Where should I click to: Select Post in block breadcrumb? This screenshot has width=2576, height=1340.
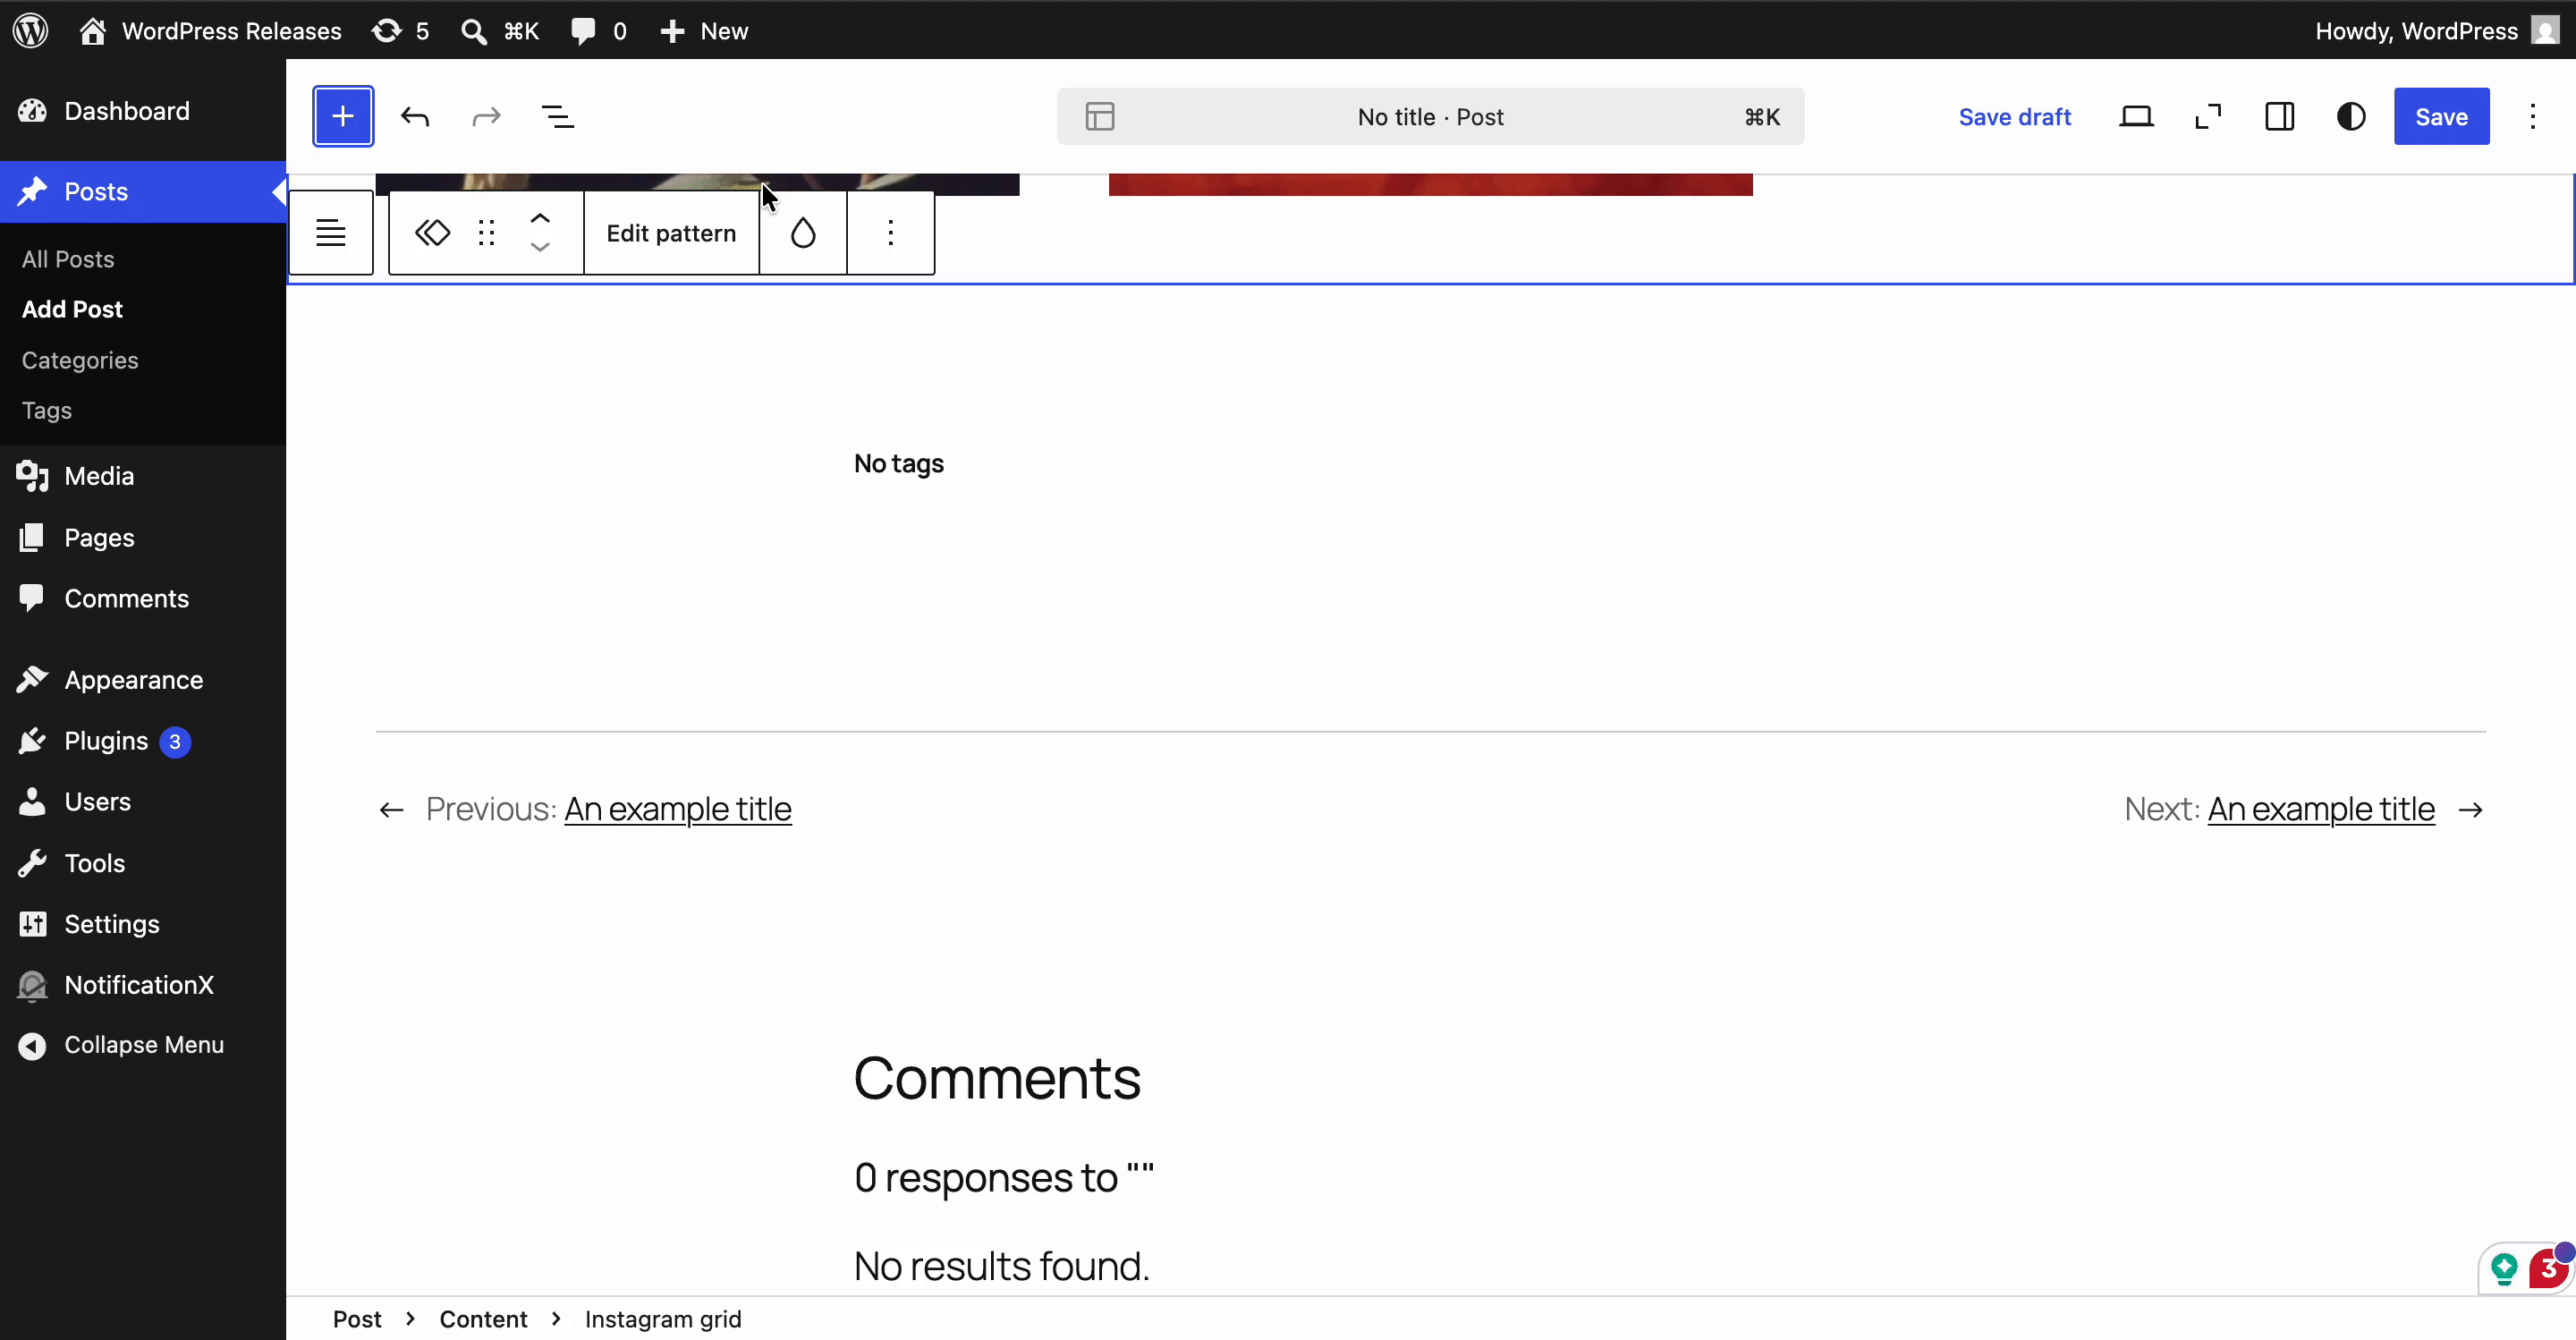pos(357,1319)
